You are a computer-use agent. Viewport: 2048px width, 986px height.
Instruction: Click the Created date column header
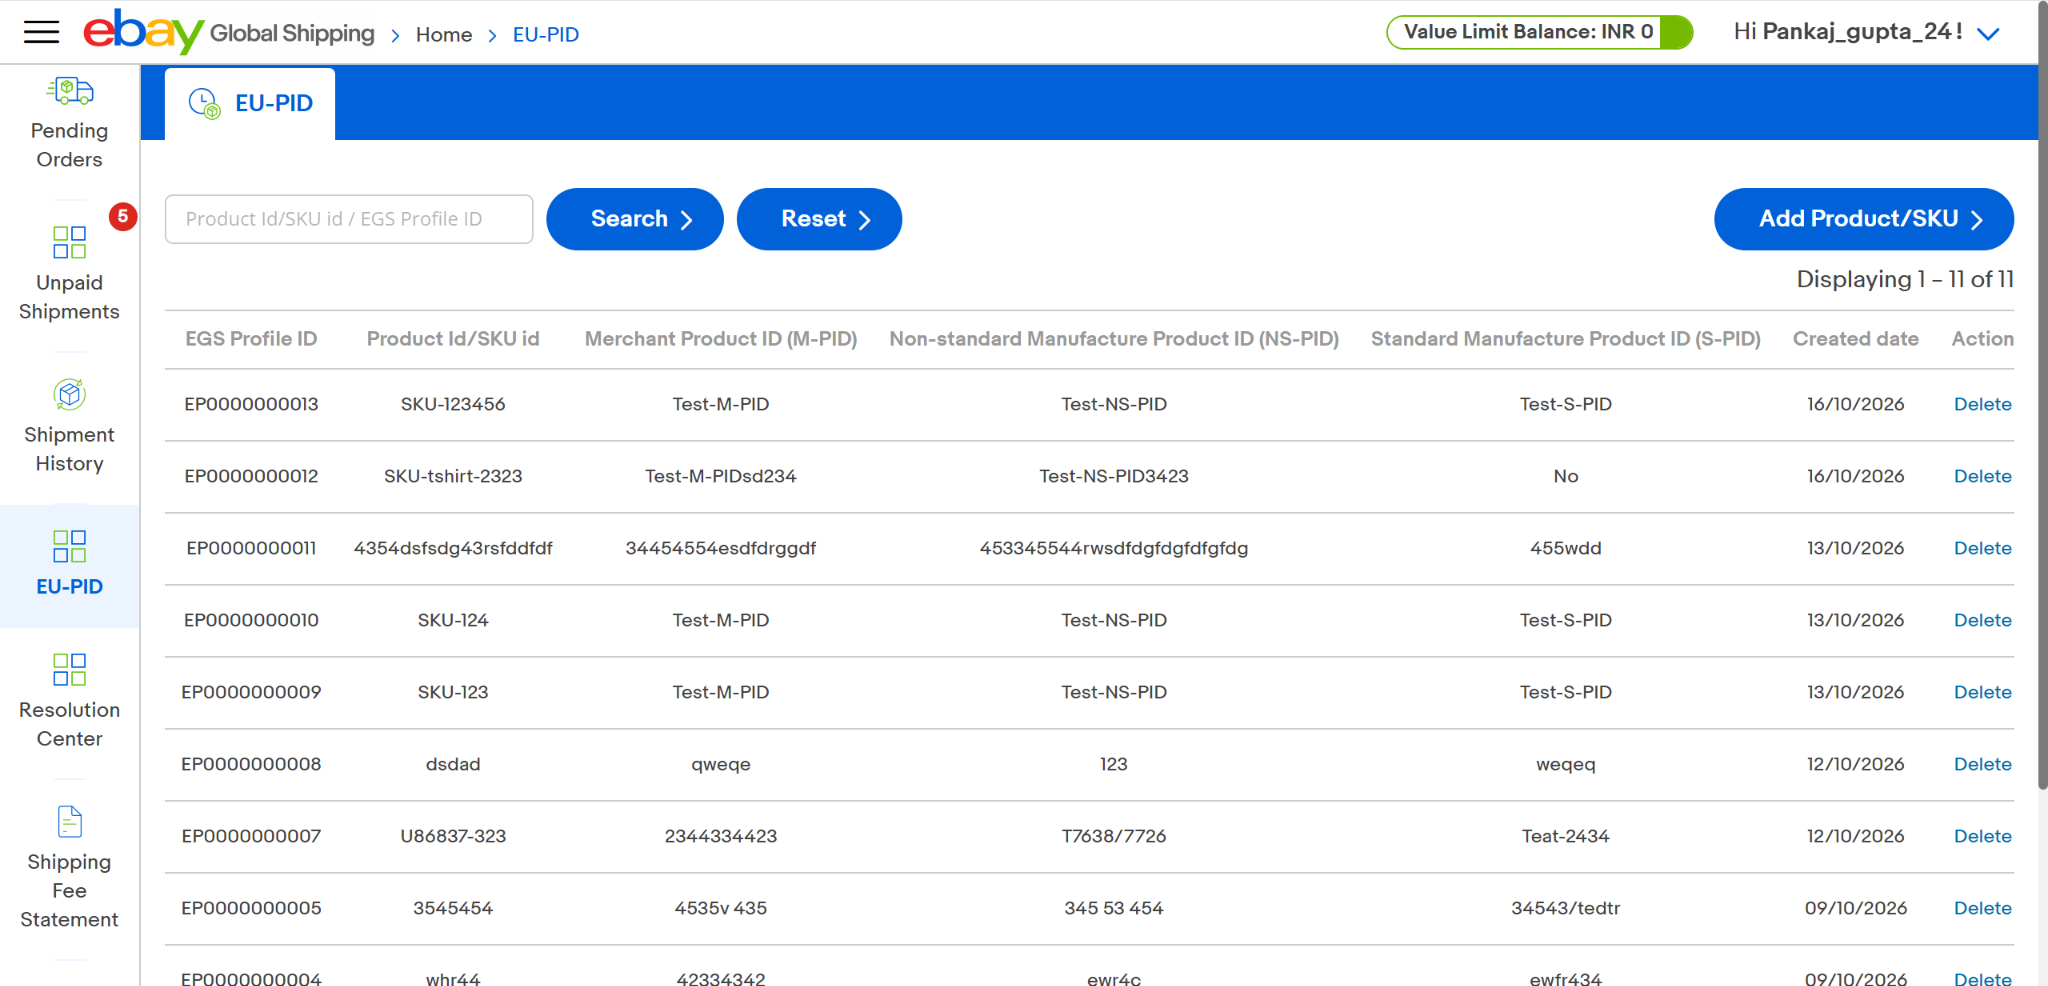[1856, 339]
